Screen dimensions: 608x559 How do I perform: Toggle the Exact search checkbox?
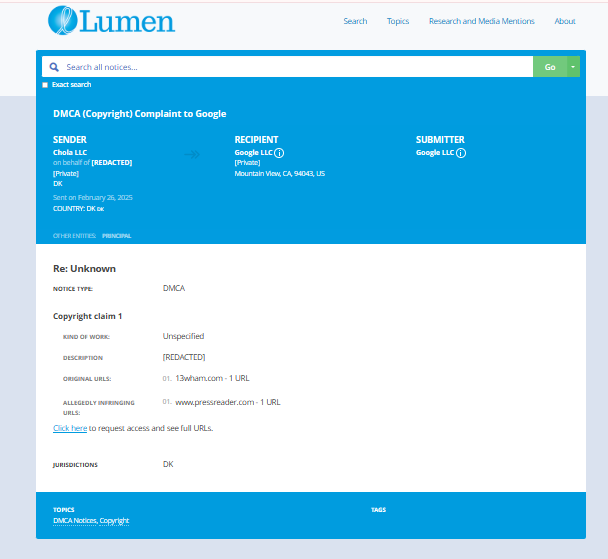point(45,85)
